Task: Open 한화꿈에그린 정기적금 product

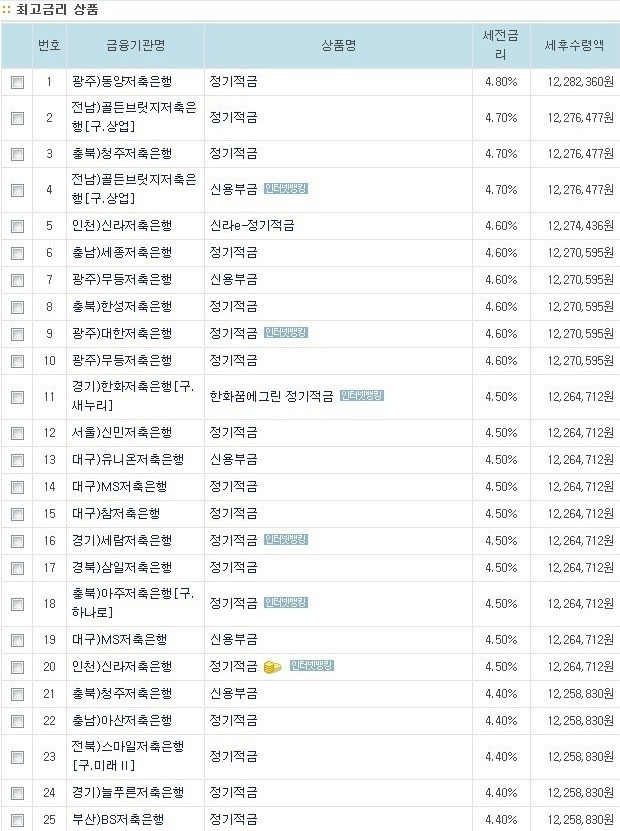Action: coord(272,396)
